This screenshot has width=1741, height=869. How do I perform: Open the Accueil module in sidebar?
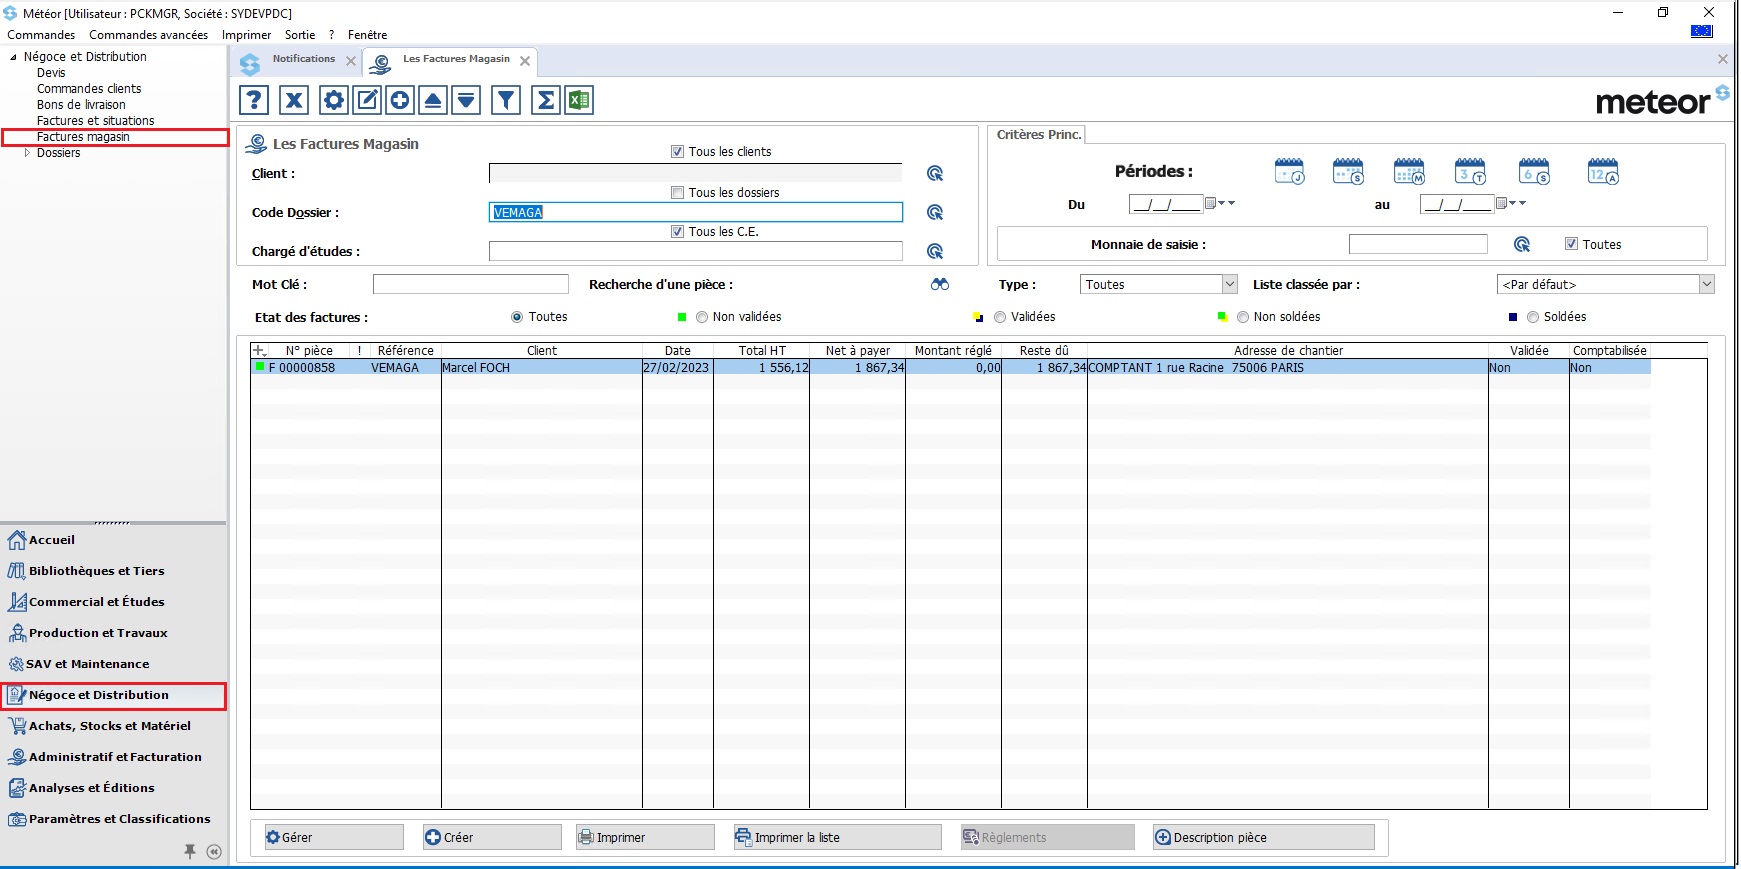point(52,540)
